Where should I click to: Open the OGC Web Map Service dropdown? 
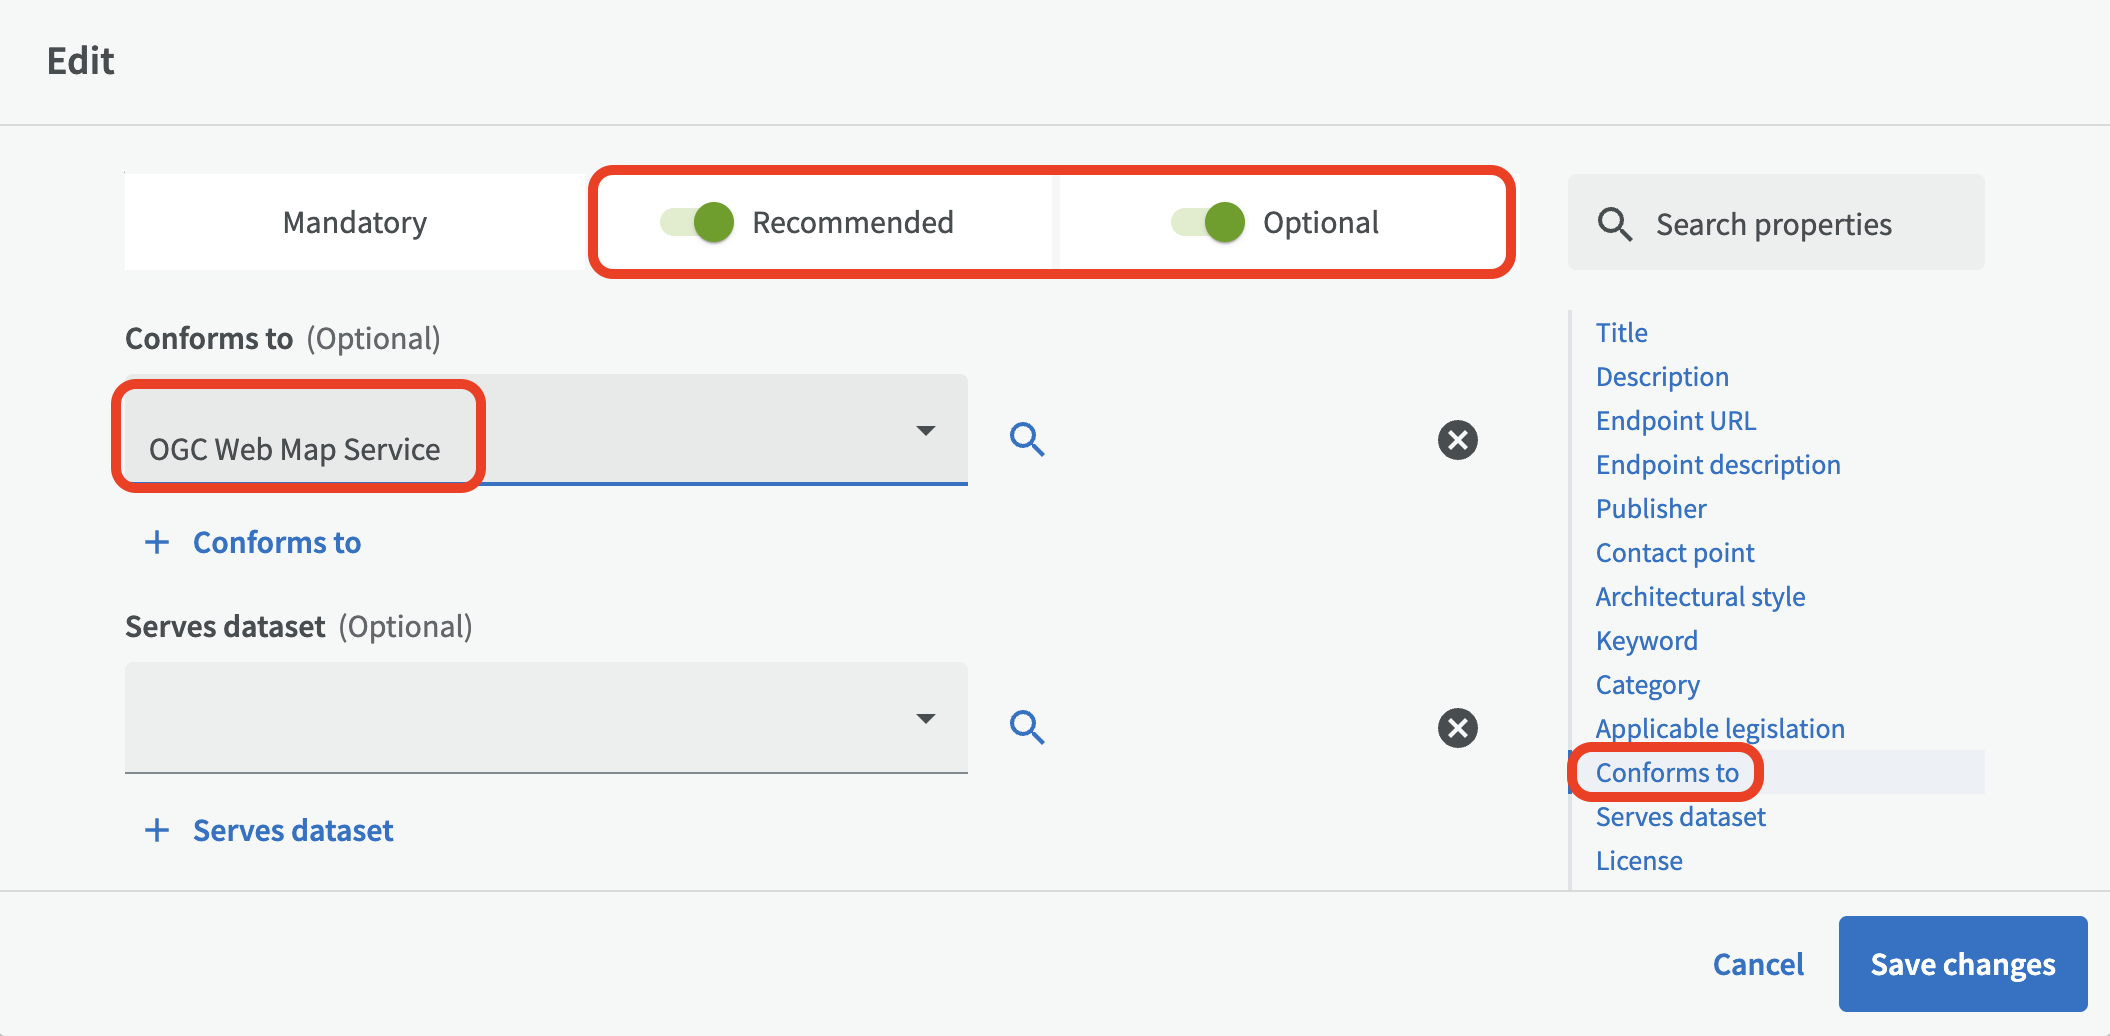[x=925, y=431]
